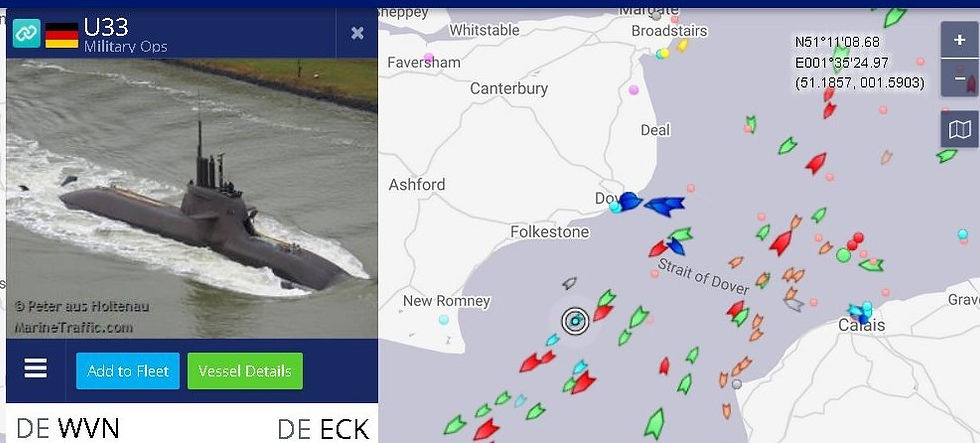The image size is (980, 443).
Task: Click the large blue ship near Dover
Action: [x=664, y=206]
